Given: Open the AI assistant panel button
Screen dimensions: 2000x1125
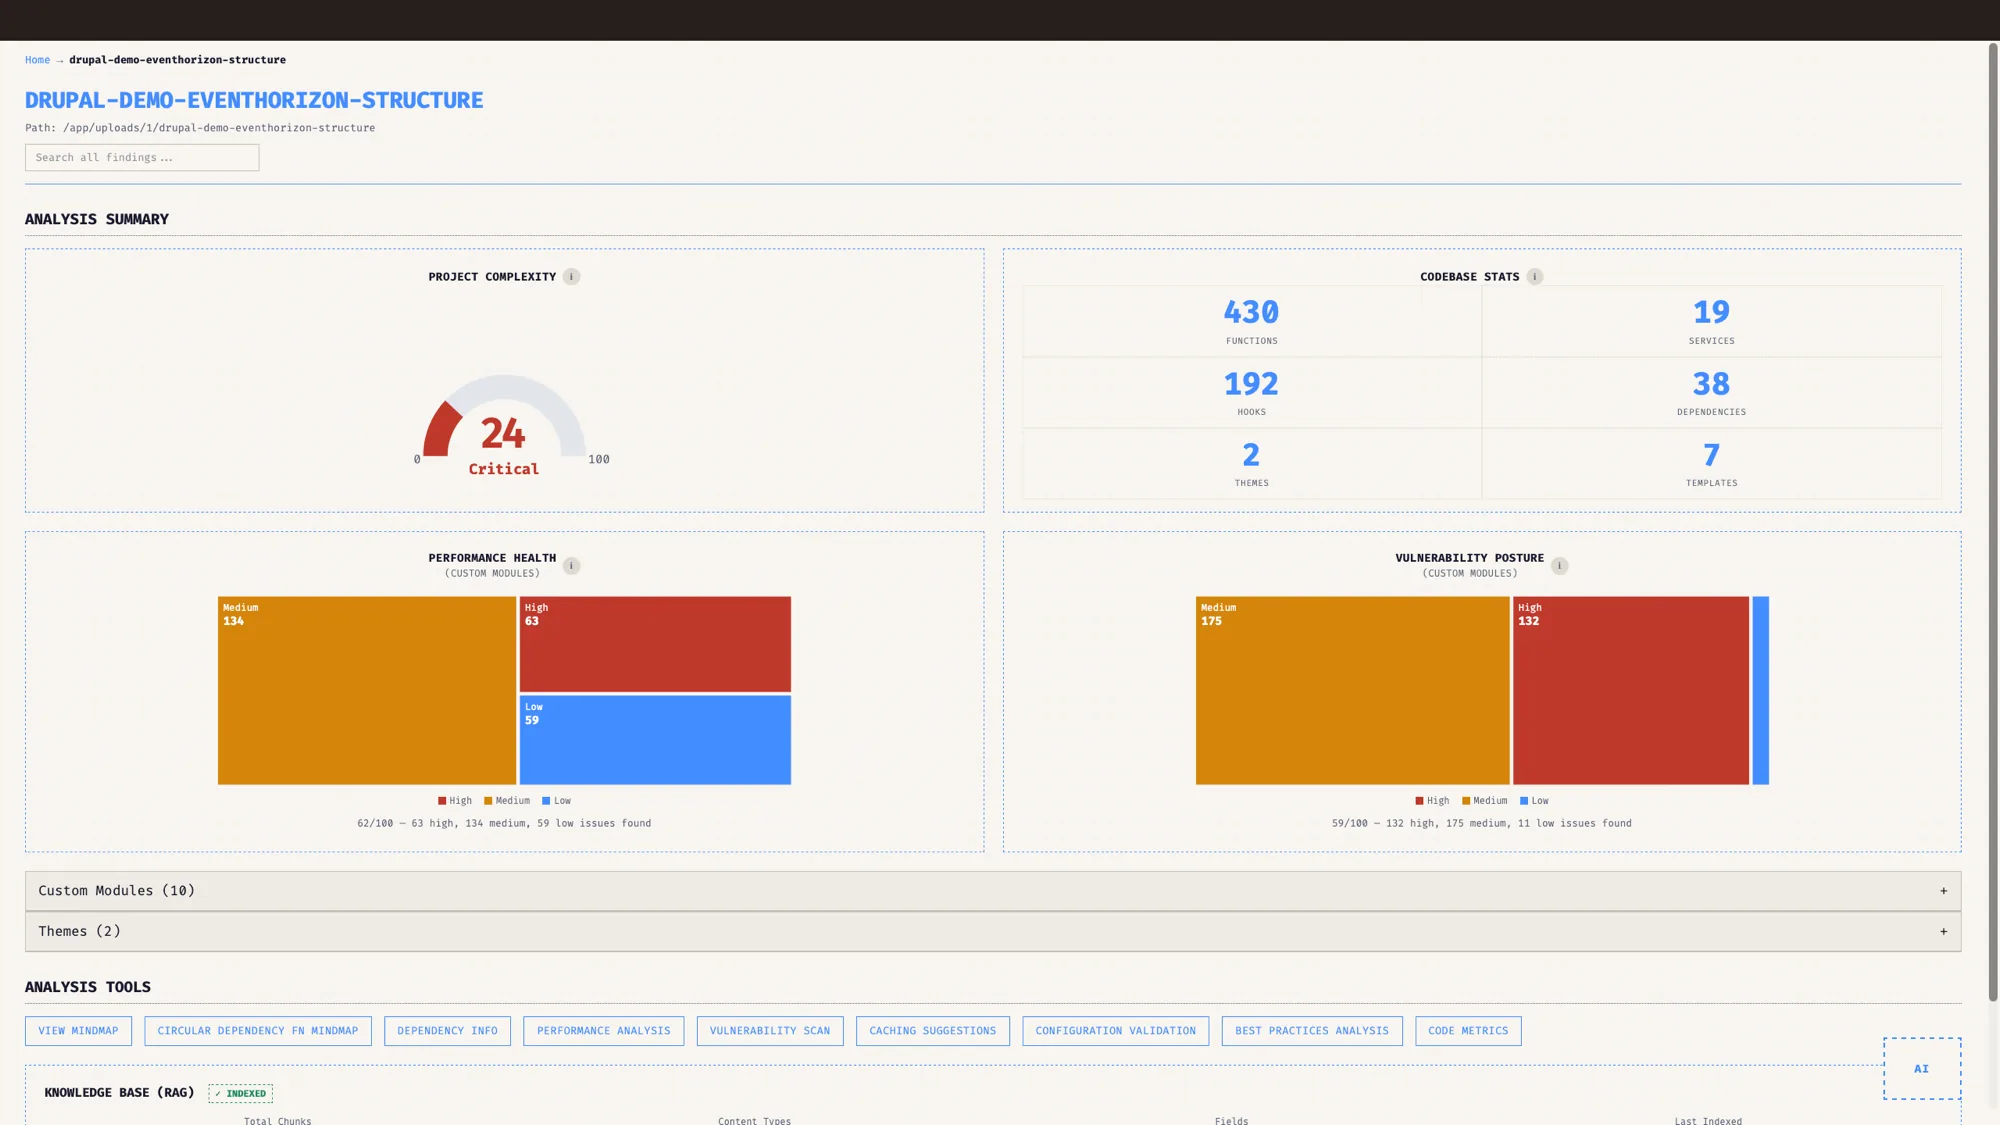Looking at the screenshot, I should click(x=1922, y=1069).
